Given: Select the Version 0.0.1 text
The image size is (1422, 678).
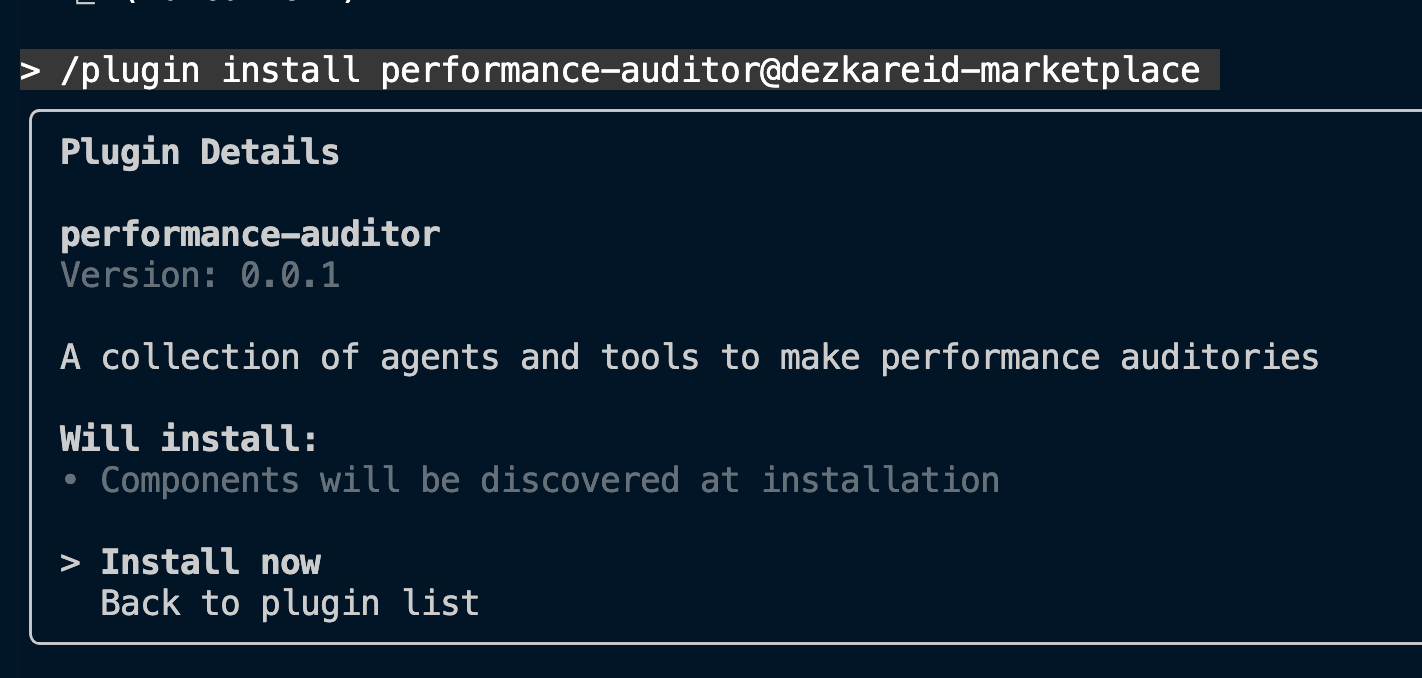Looking at the screenshot, I should coord(200,274).
